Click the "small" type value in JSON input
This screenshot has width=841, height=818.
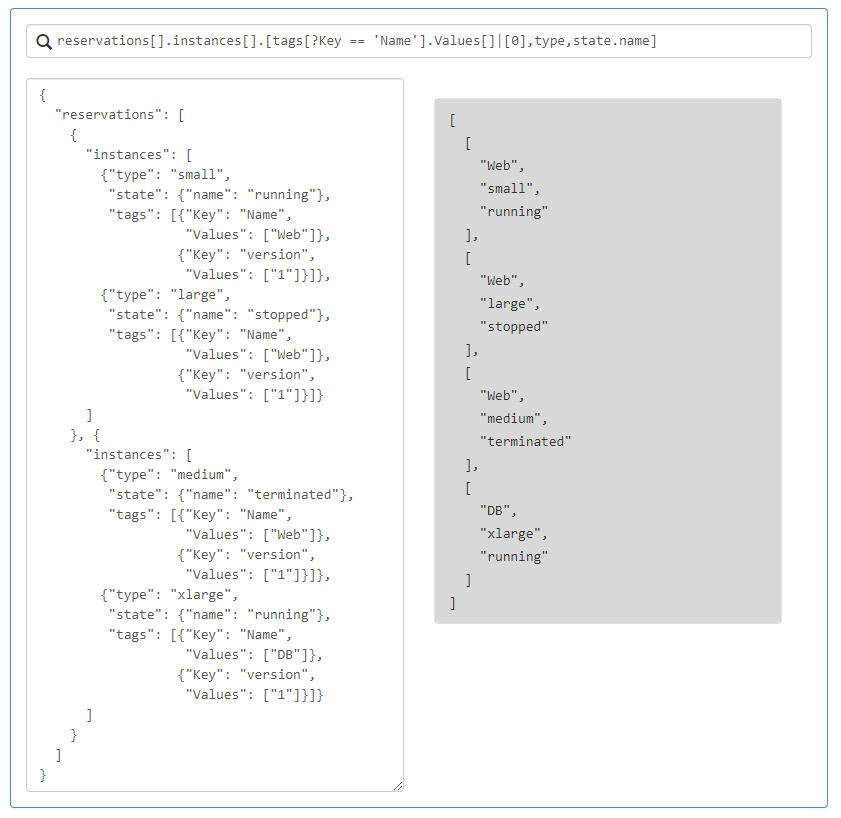tap(196, 175)
